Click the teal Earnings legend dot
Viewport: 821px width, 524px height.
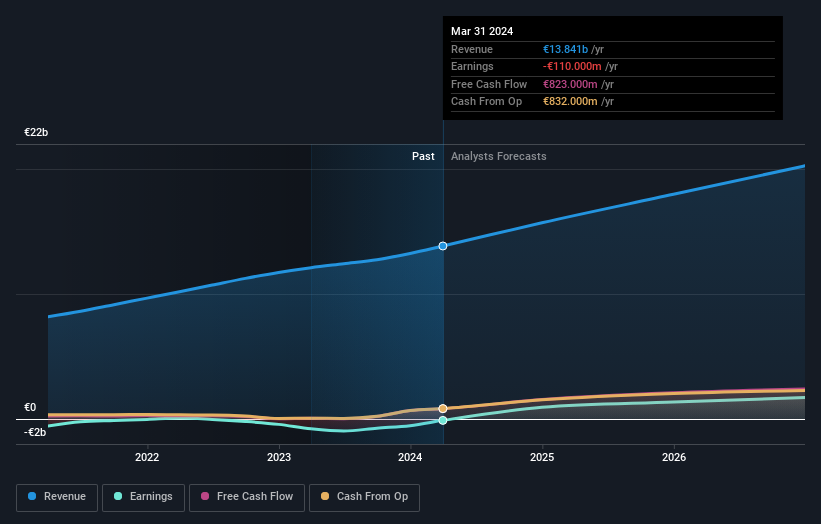click(118, 496)
